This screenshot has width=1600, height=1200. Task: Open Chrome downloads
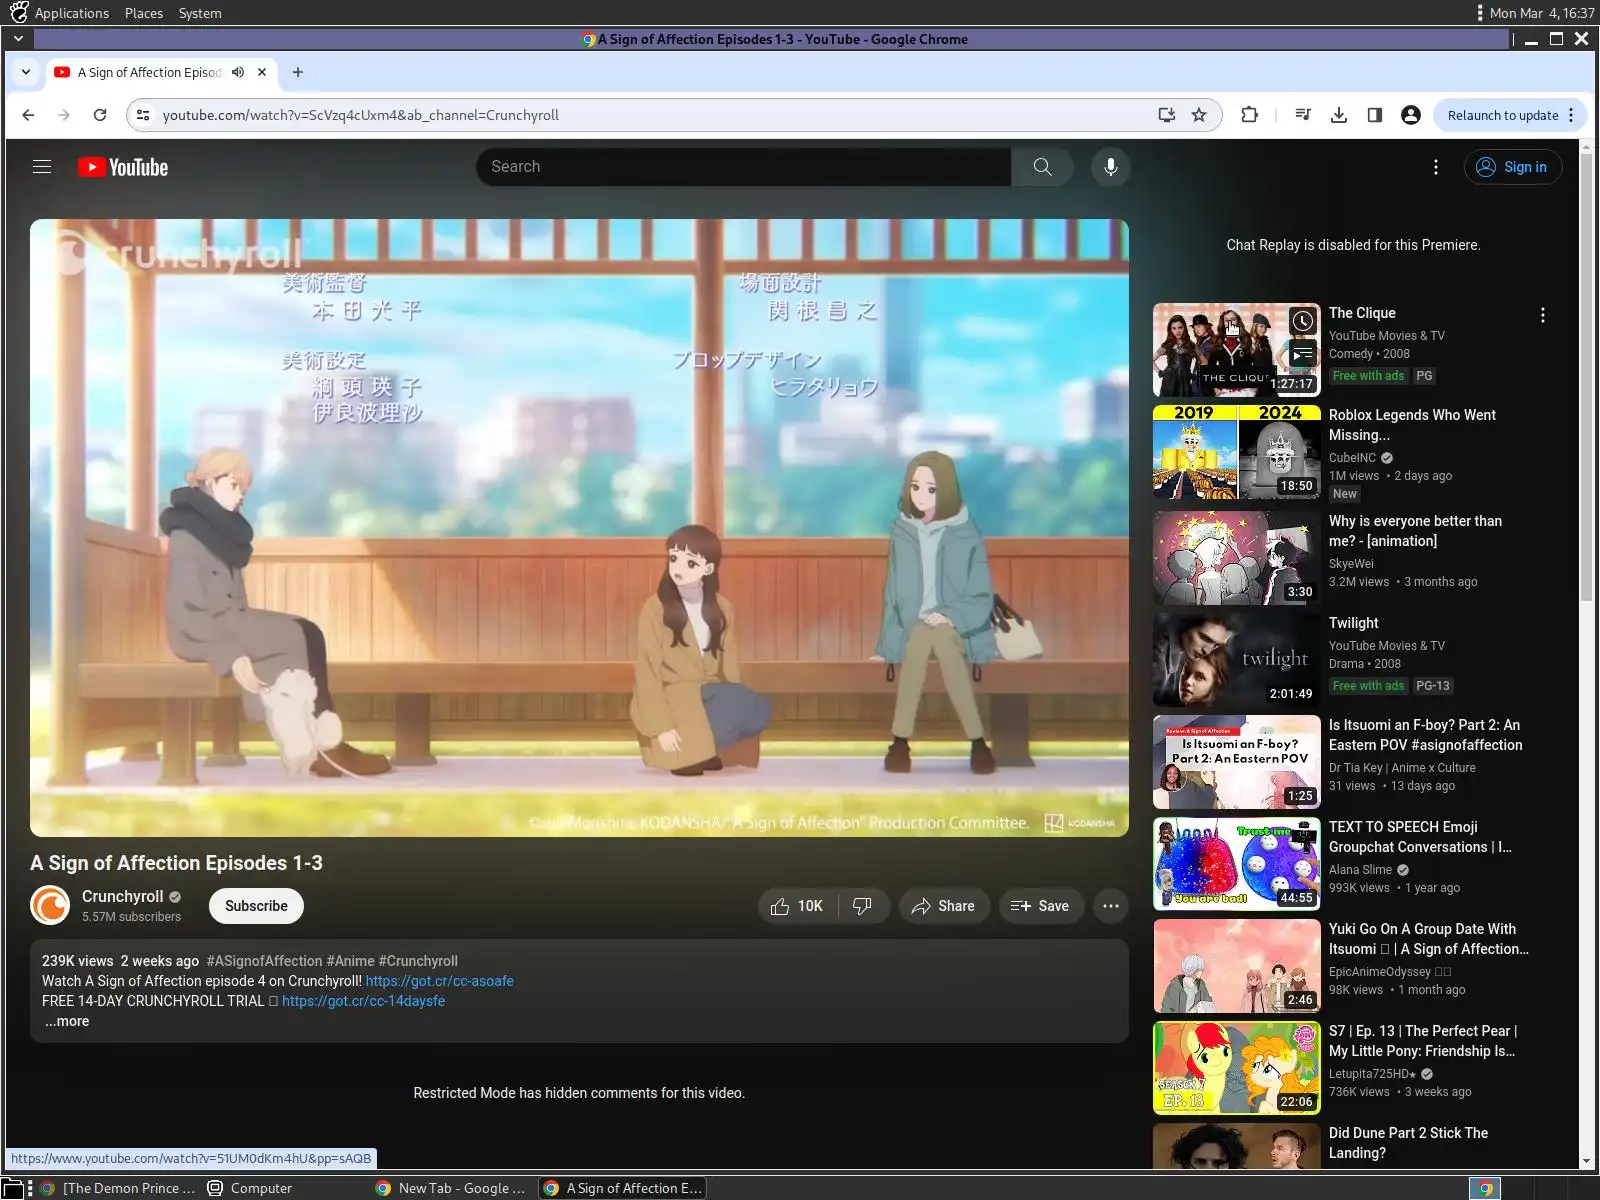pyautogui.click(x=1339, y=115)
